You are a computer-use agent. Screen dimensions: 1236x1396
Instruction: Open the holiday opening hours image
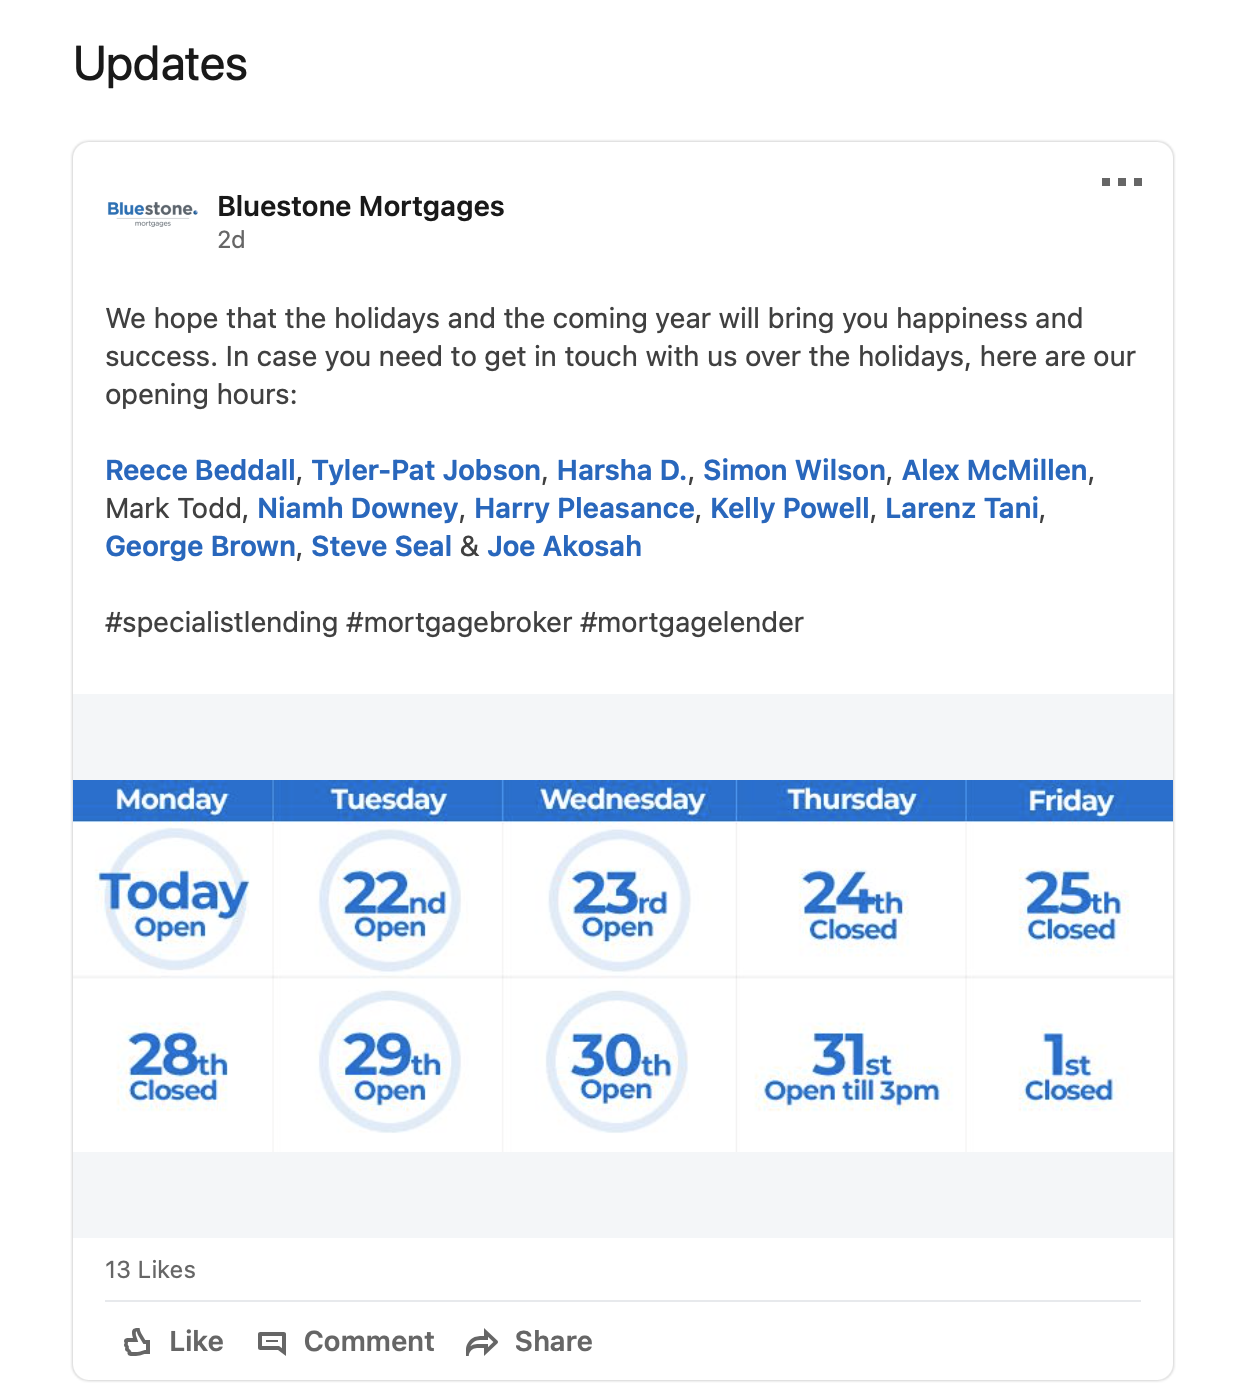tap(622, 965)
